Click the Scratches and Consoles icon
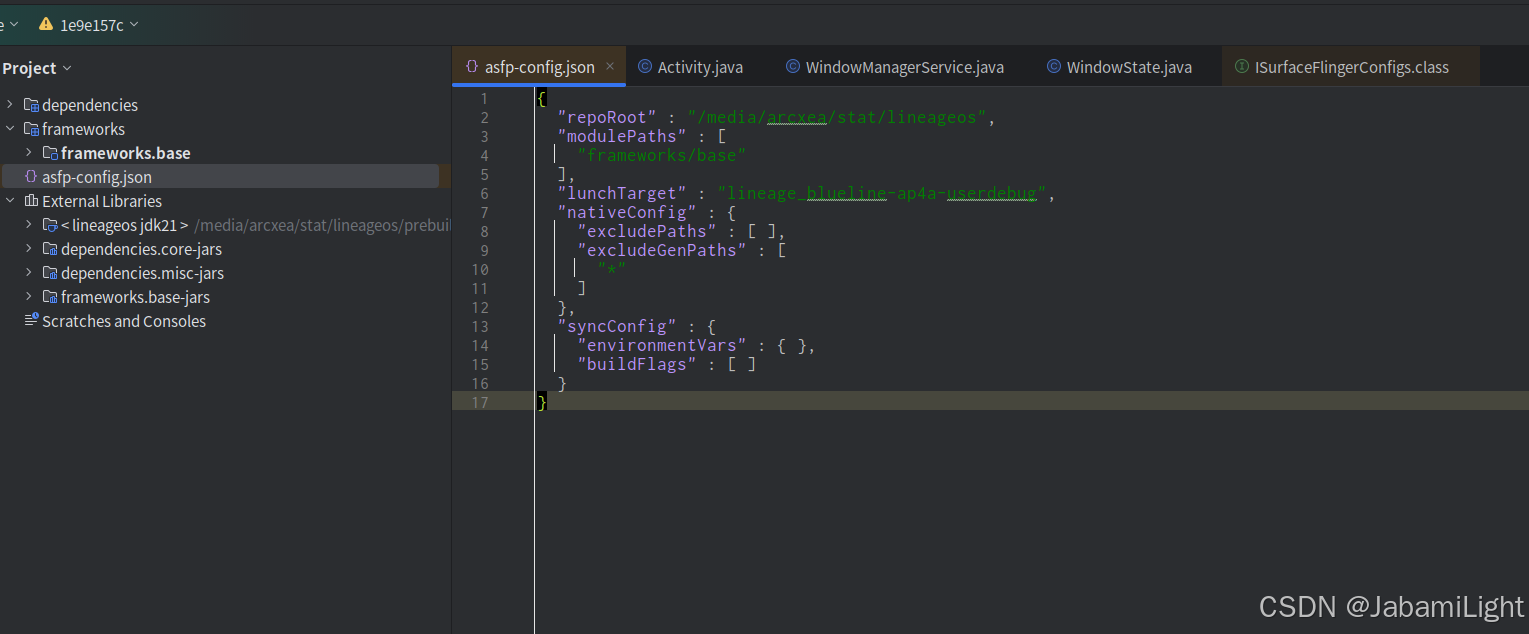Viewport: 1529px width, 634px height. (30, 321)
